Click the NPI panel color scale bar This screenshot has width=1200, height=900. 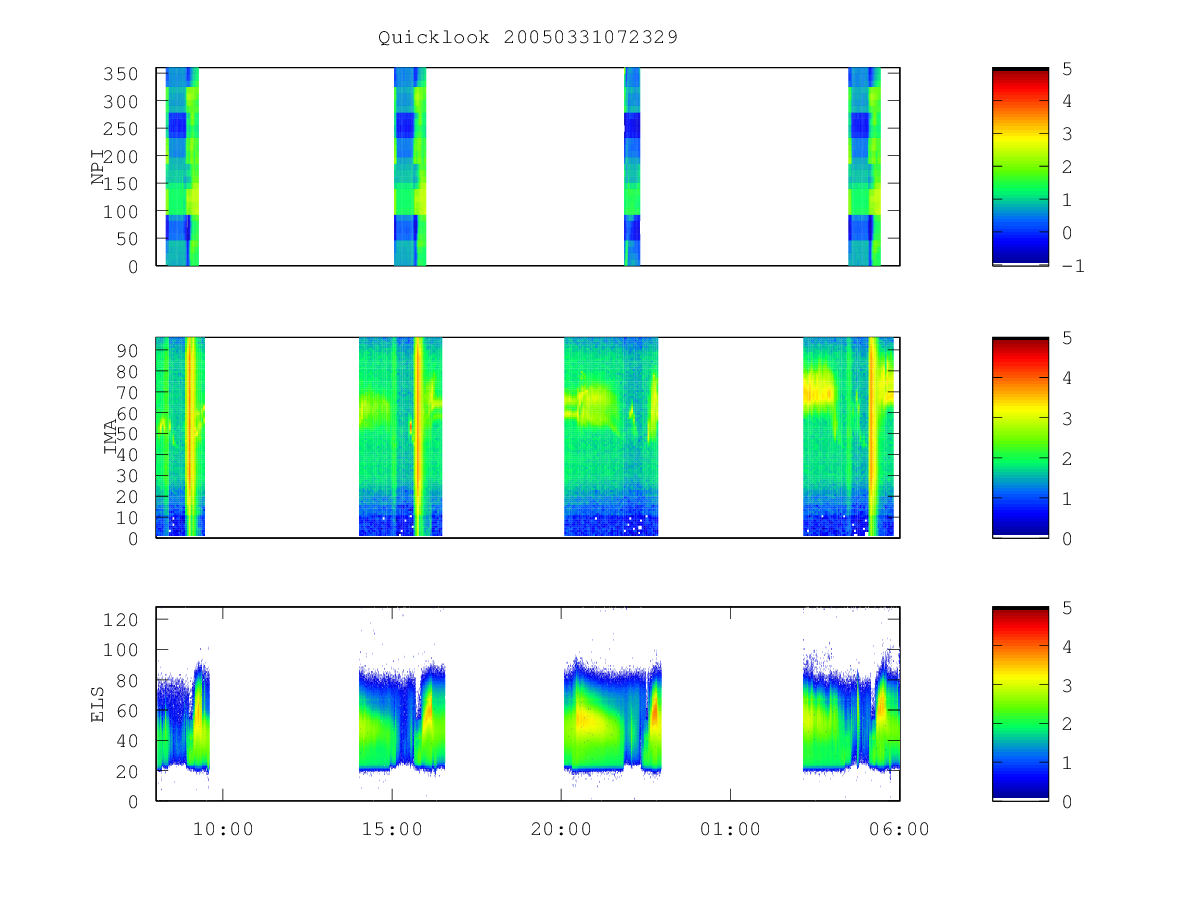[1020, 167]
